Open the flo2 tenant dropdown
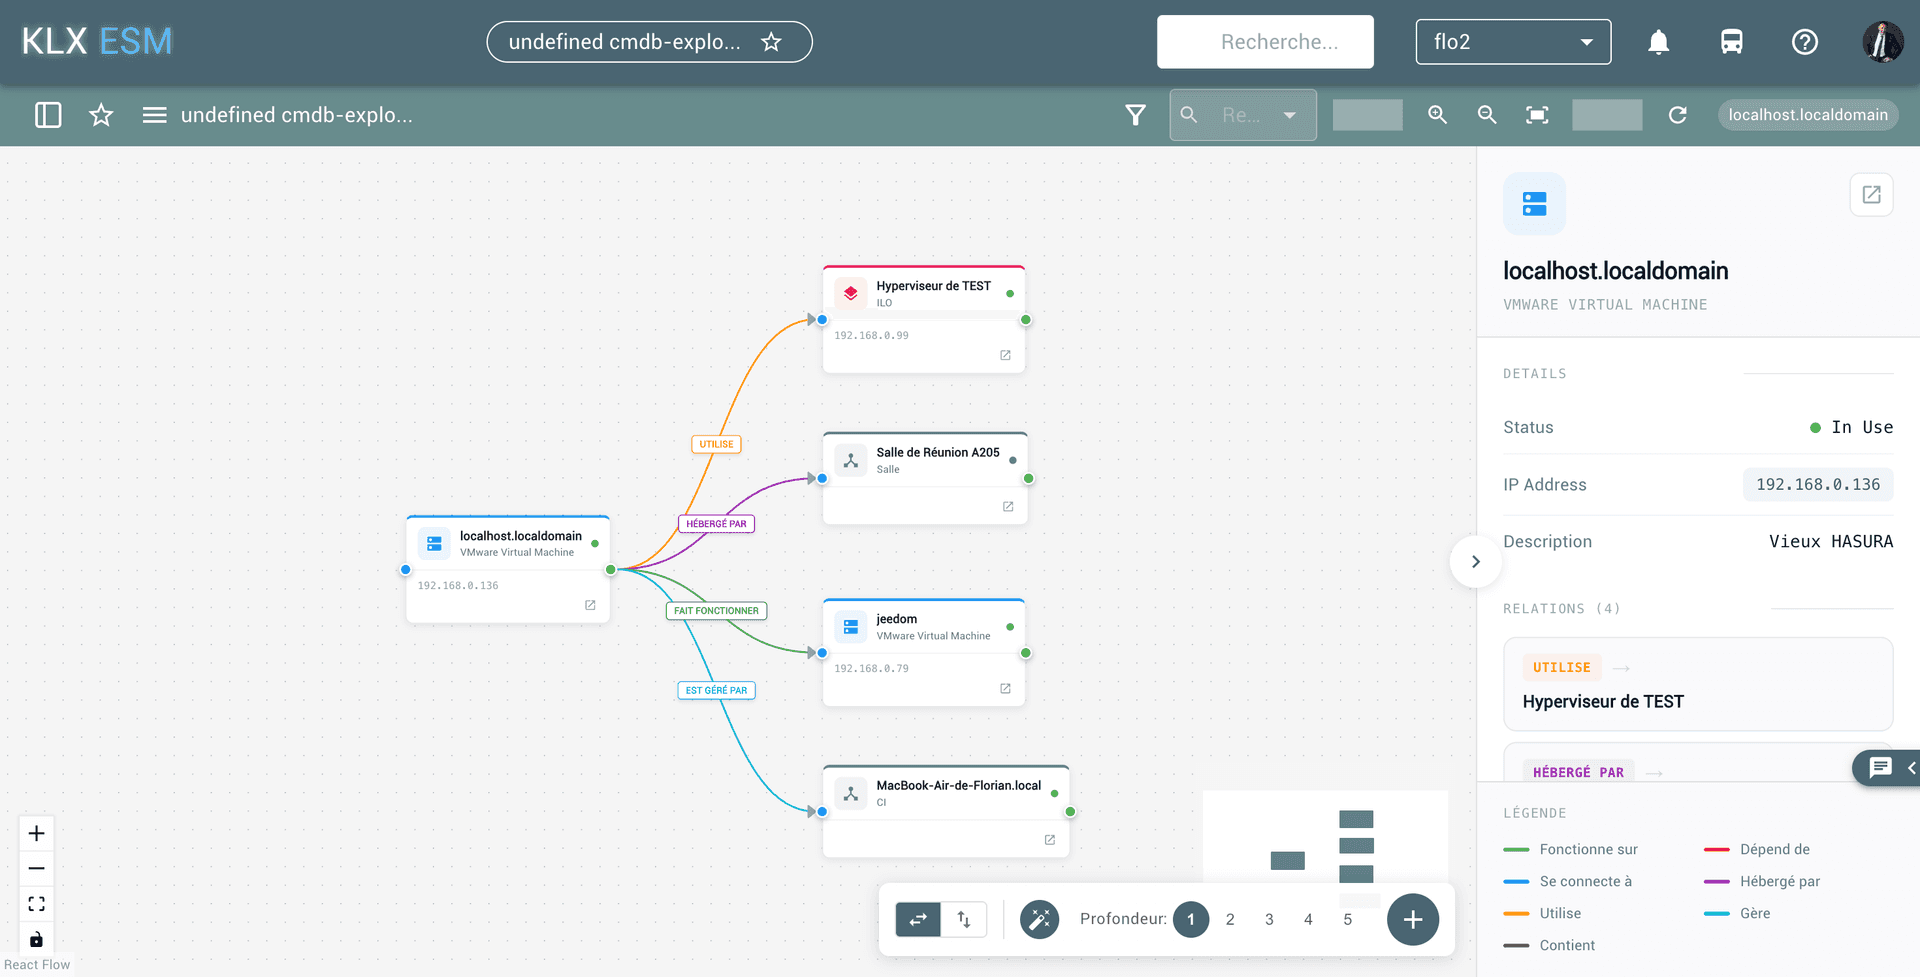1920x977 pixels. pyautogui.click(x=1513, y=42)
